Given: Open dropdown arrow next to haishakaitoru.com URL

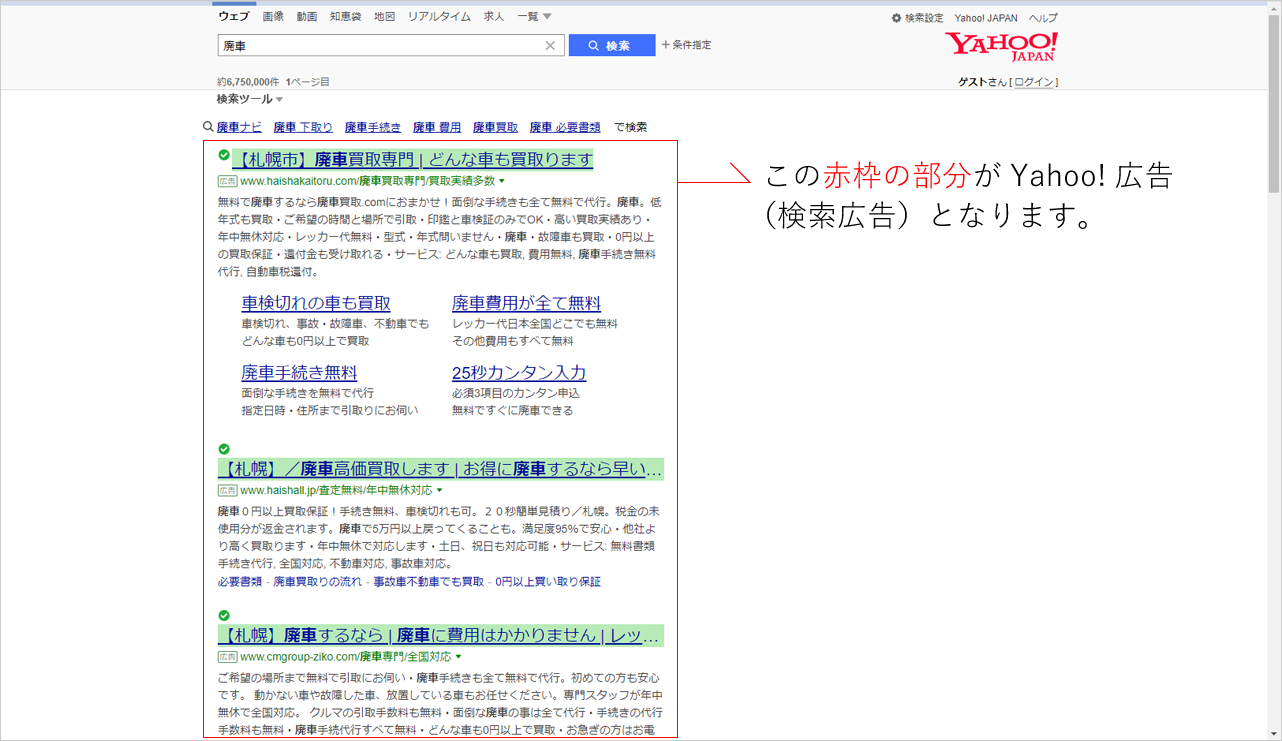Looking at the screenshot, I should (502, 181).
